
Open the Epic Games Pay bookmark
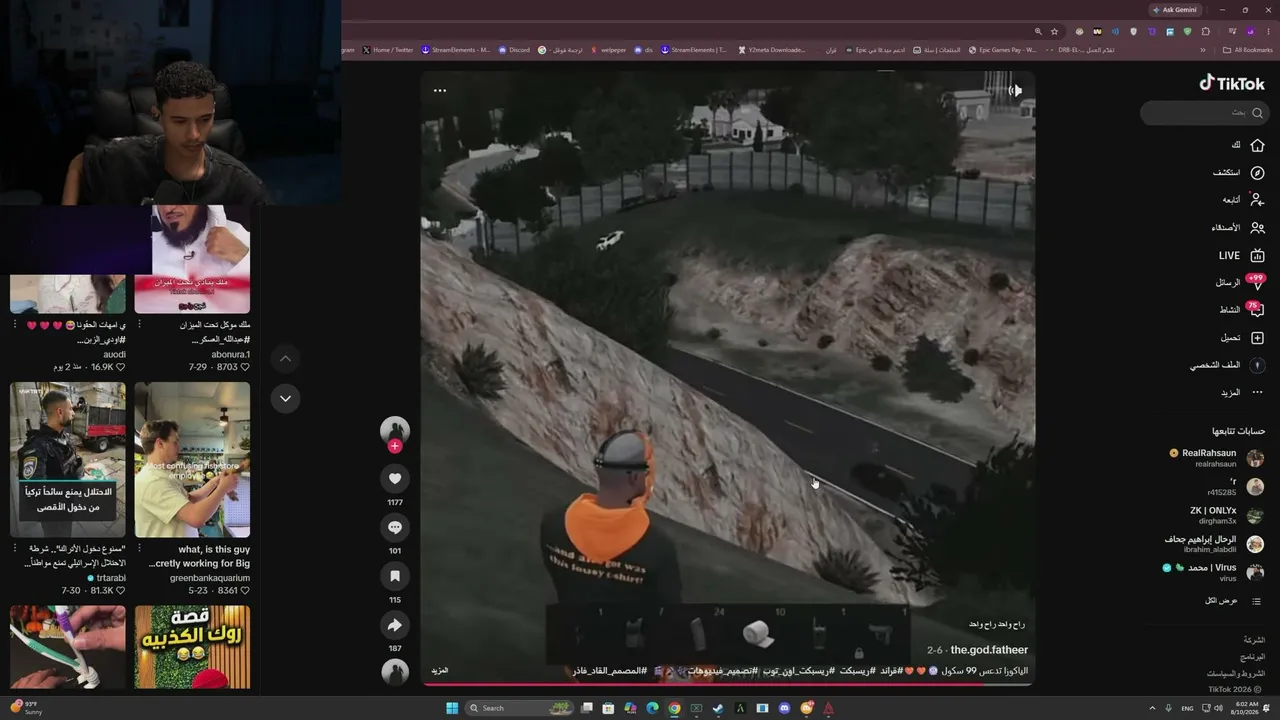tap(1003, 50)
